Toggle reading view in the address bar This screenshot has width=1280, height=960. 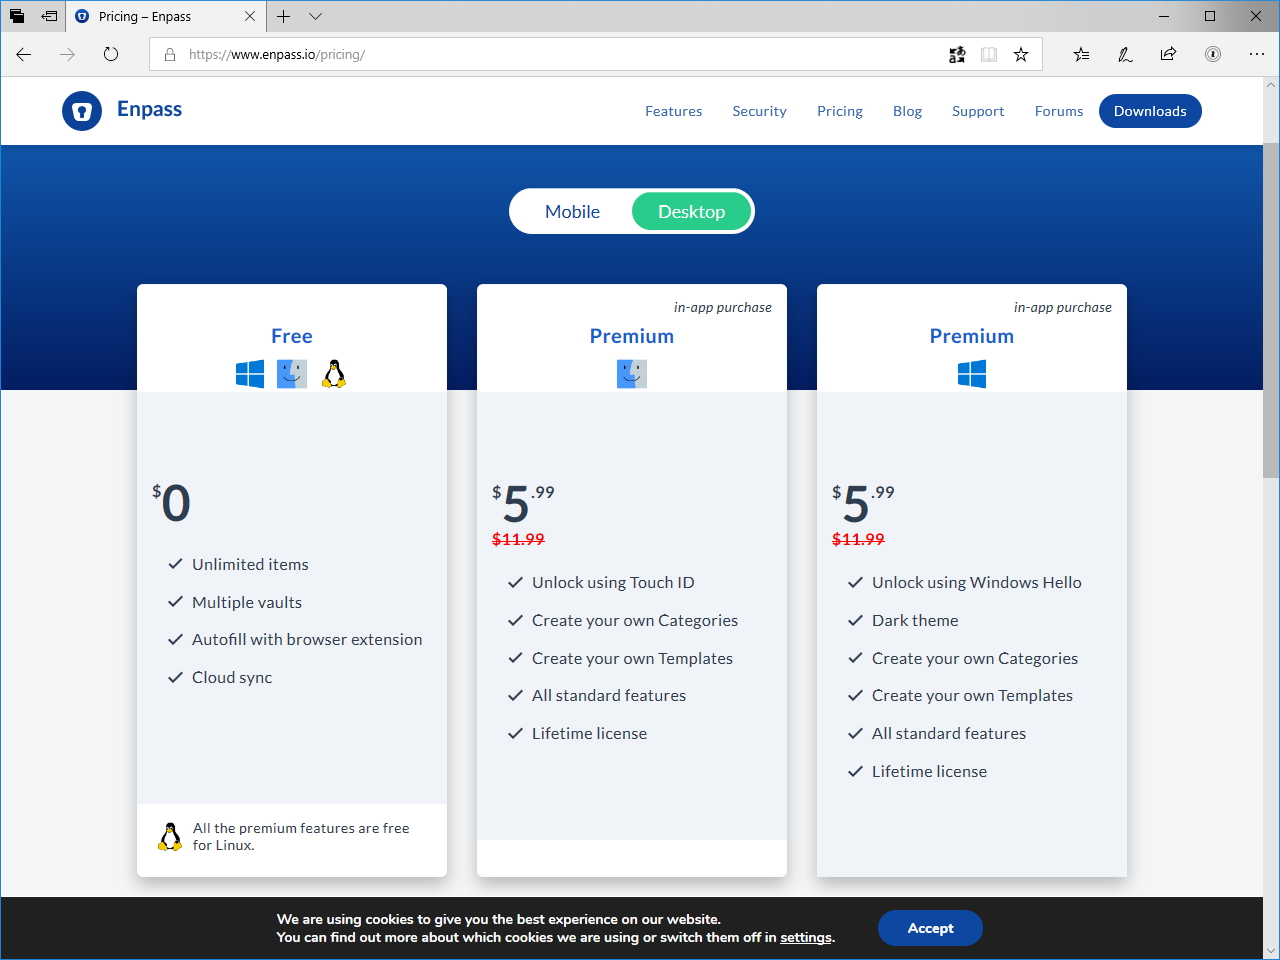(x=989, y=54)
